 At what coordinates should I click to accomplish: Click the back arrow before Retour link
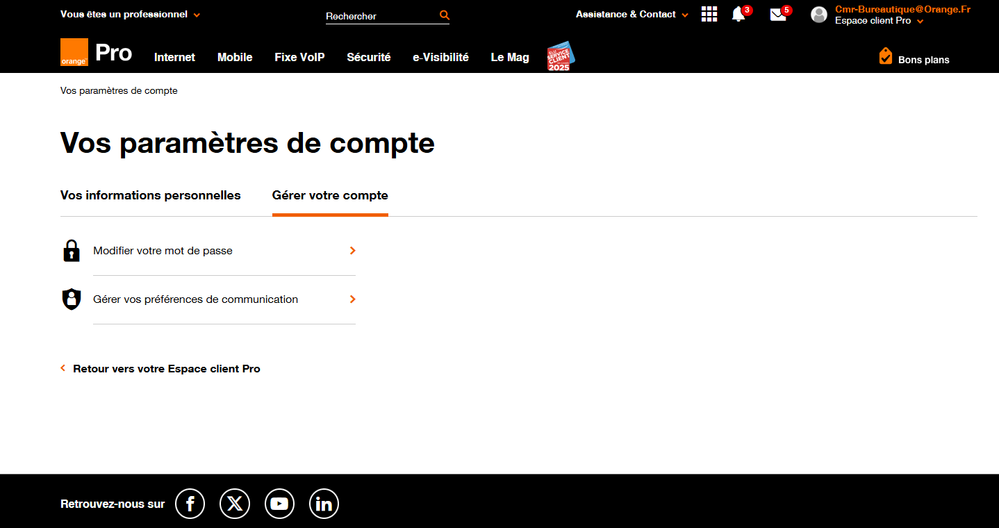point(63,368)
